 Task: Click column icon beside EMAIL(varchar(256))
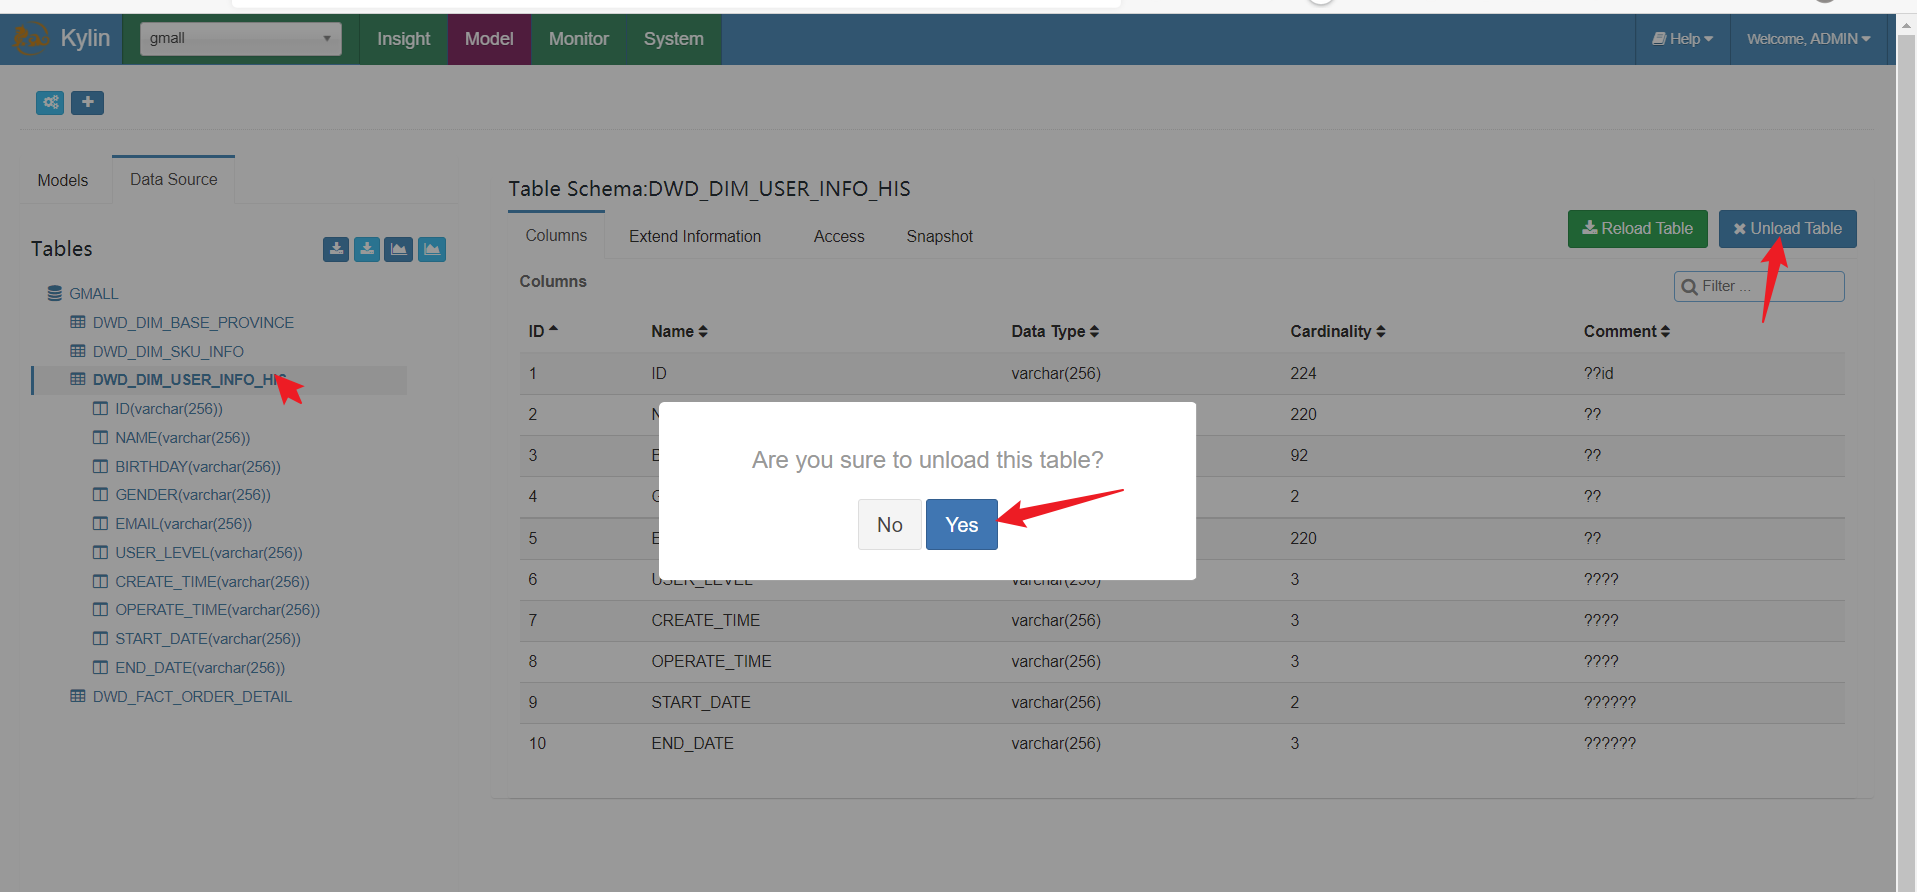100,523
